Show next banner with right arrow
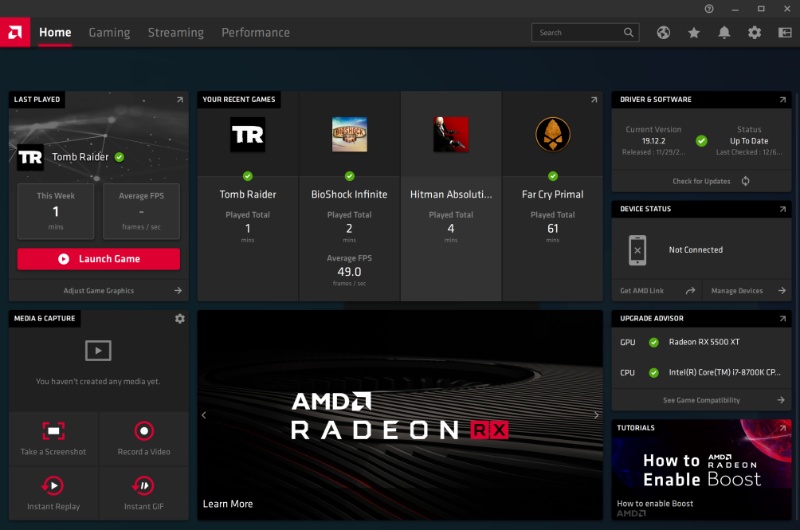Image resolution: width=800 pixels, height=530 pixels. pyautogui.click(x=596, y=415)
